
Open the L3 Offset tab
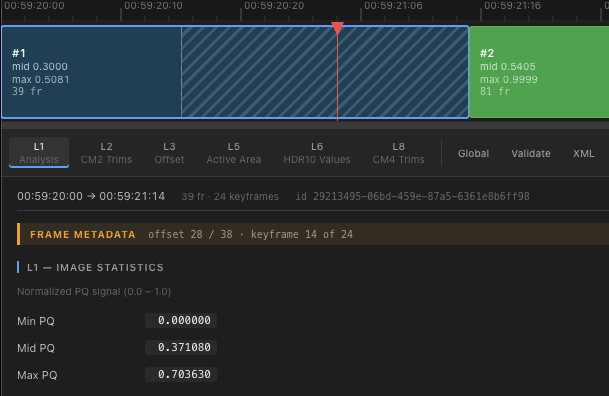pos(169,153)
